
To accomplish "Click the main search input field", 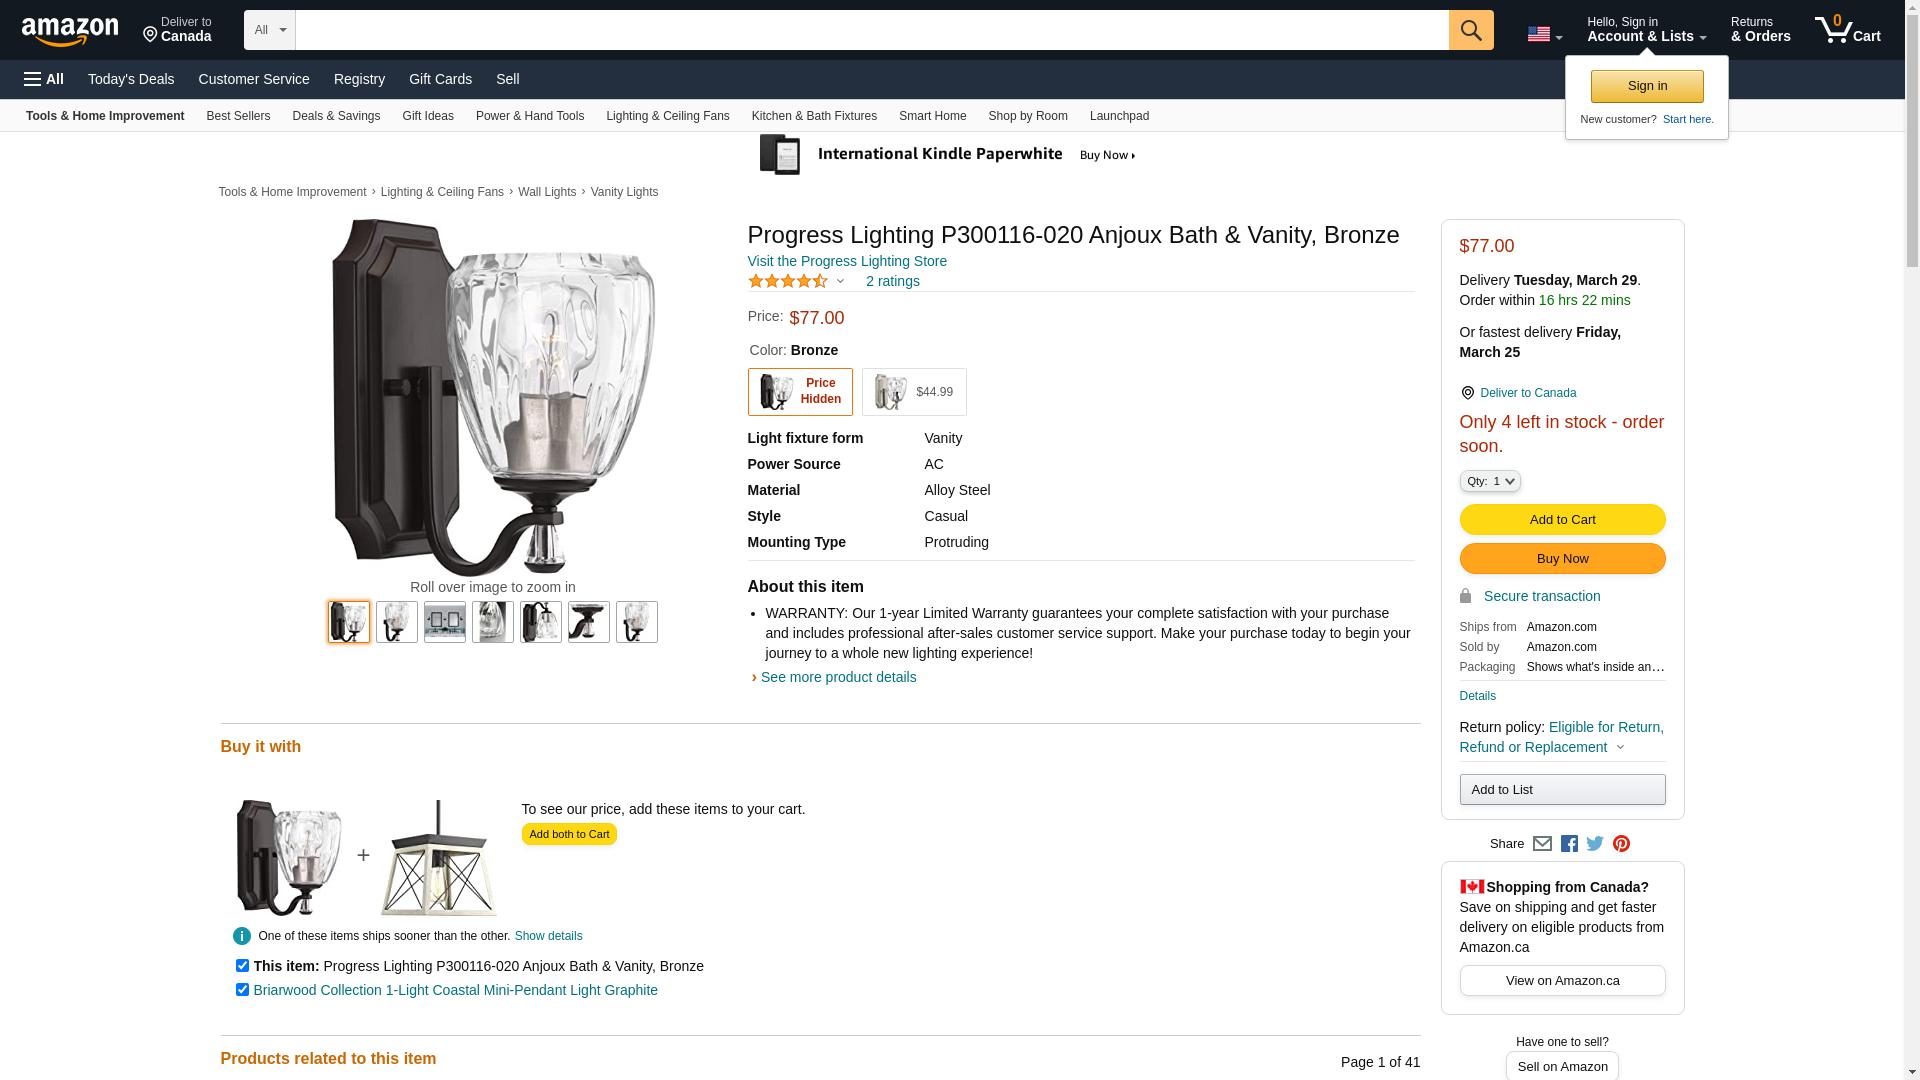I will pyautogui.click(x=871, y=30).
